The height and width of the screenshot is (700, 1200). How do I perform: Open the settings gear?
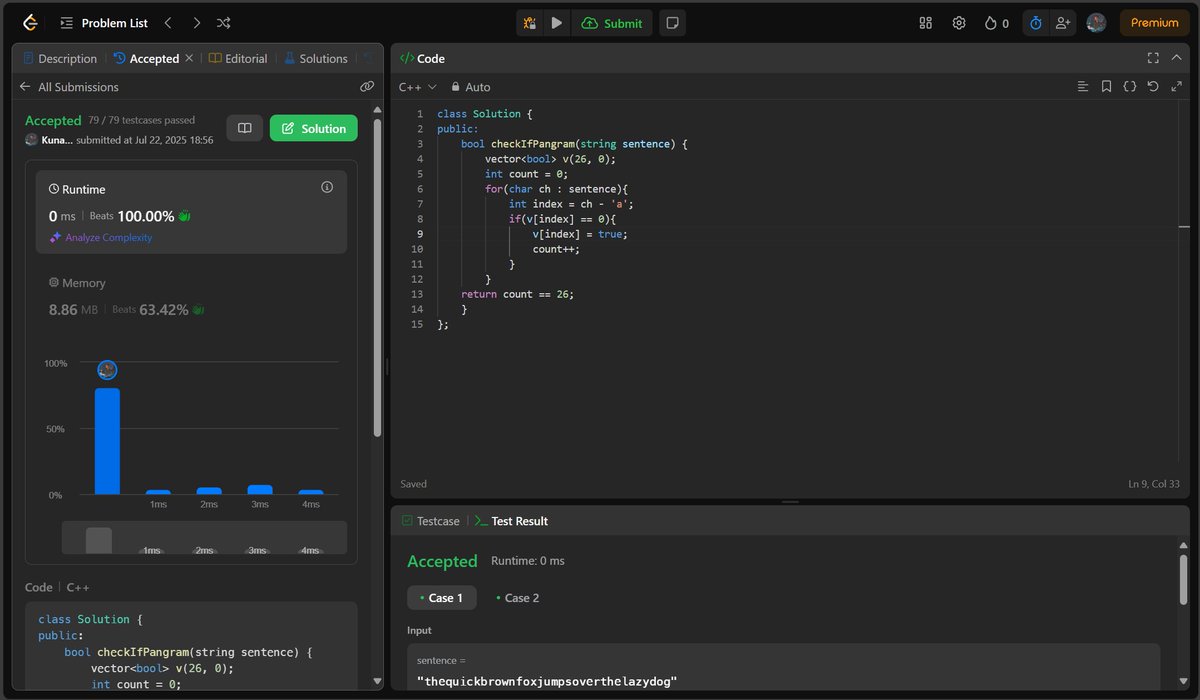[x=959, y=23]
